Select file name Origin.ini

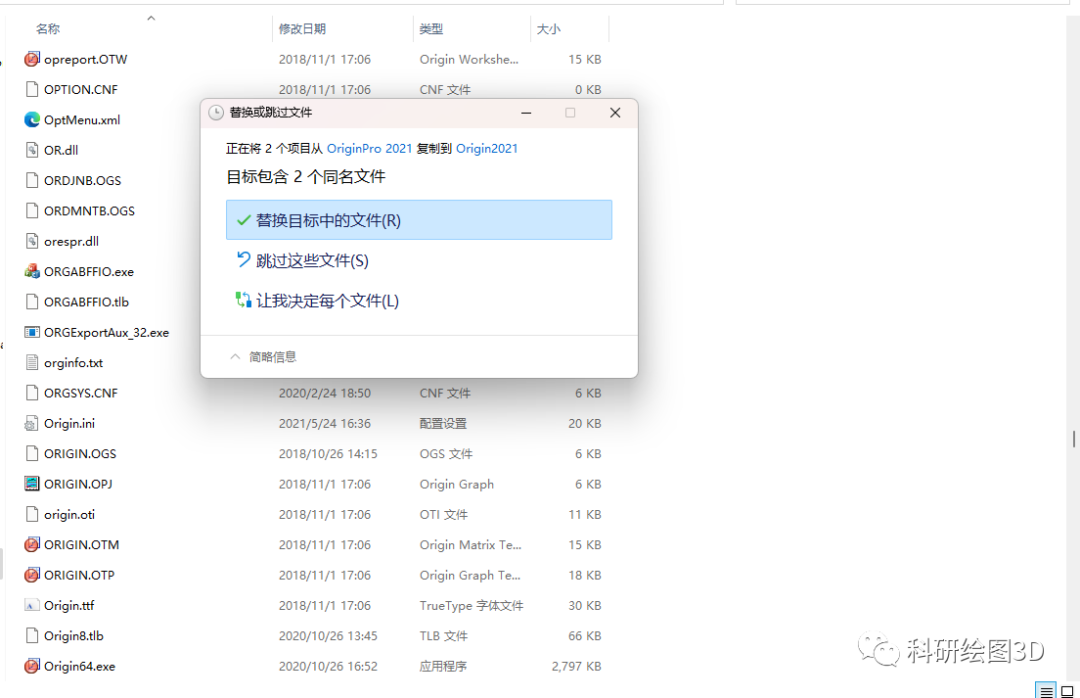(x=70, y=423)
